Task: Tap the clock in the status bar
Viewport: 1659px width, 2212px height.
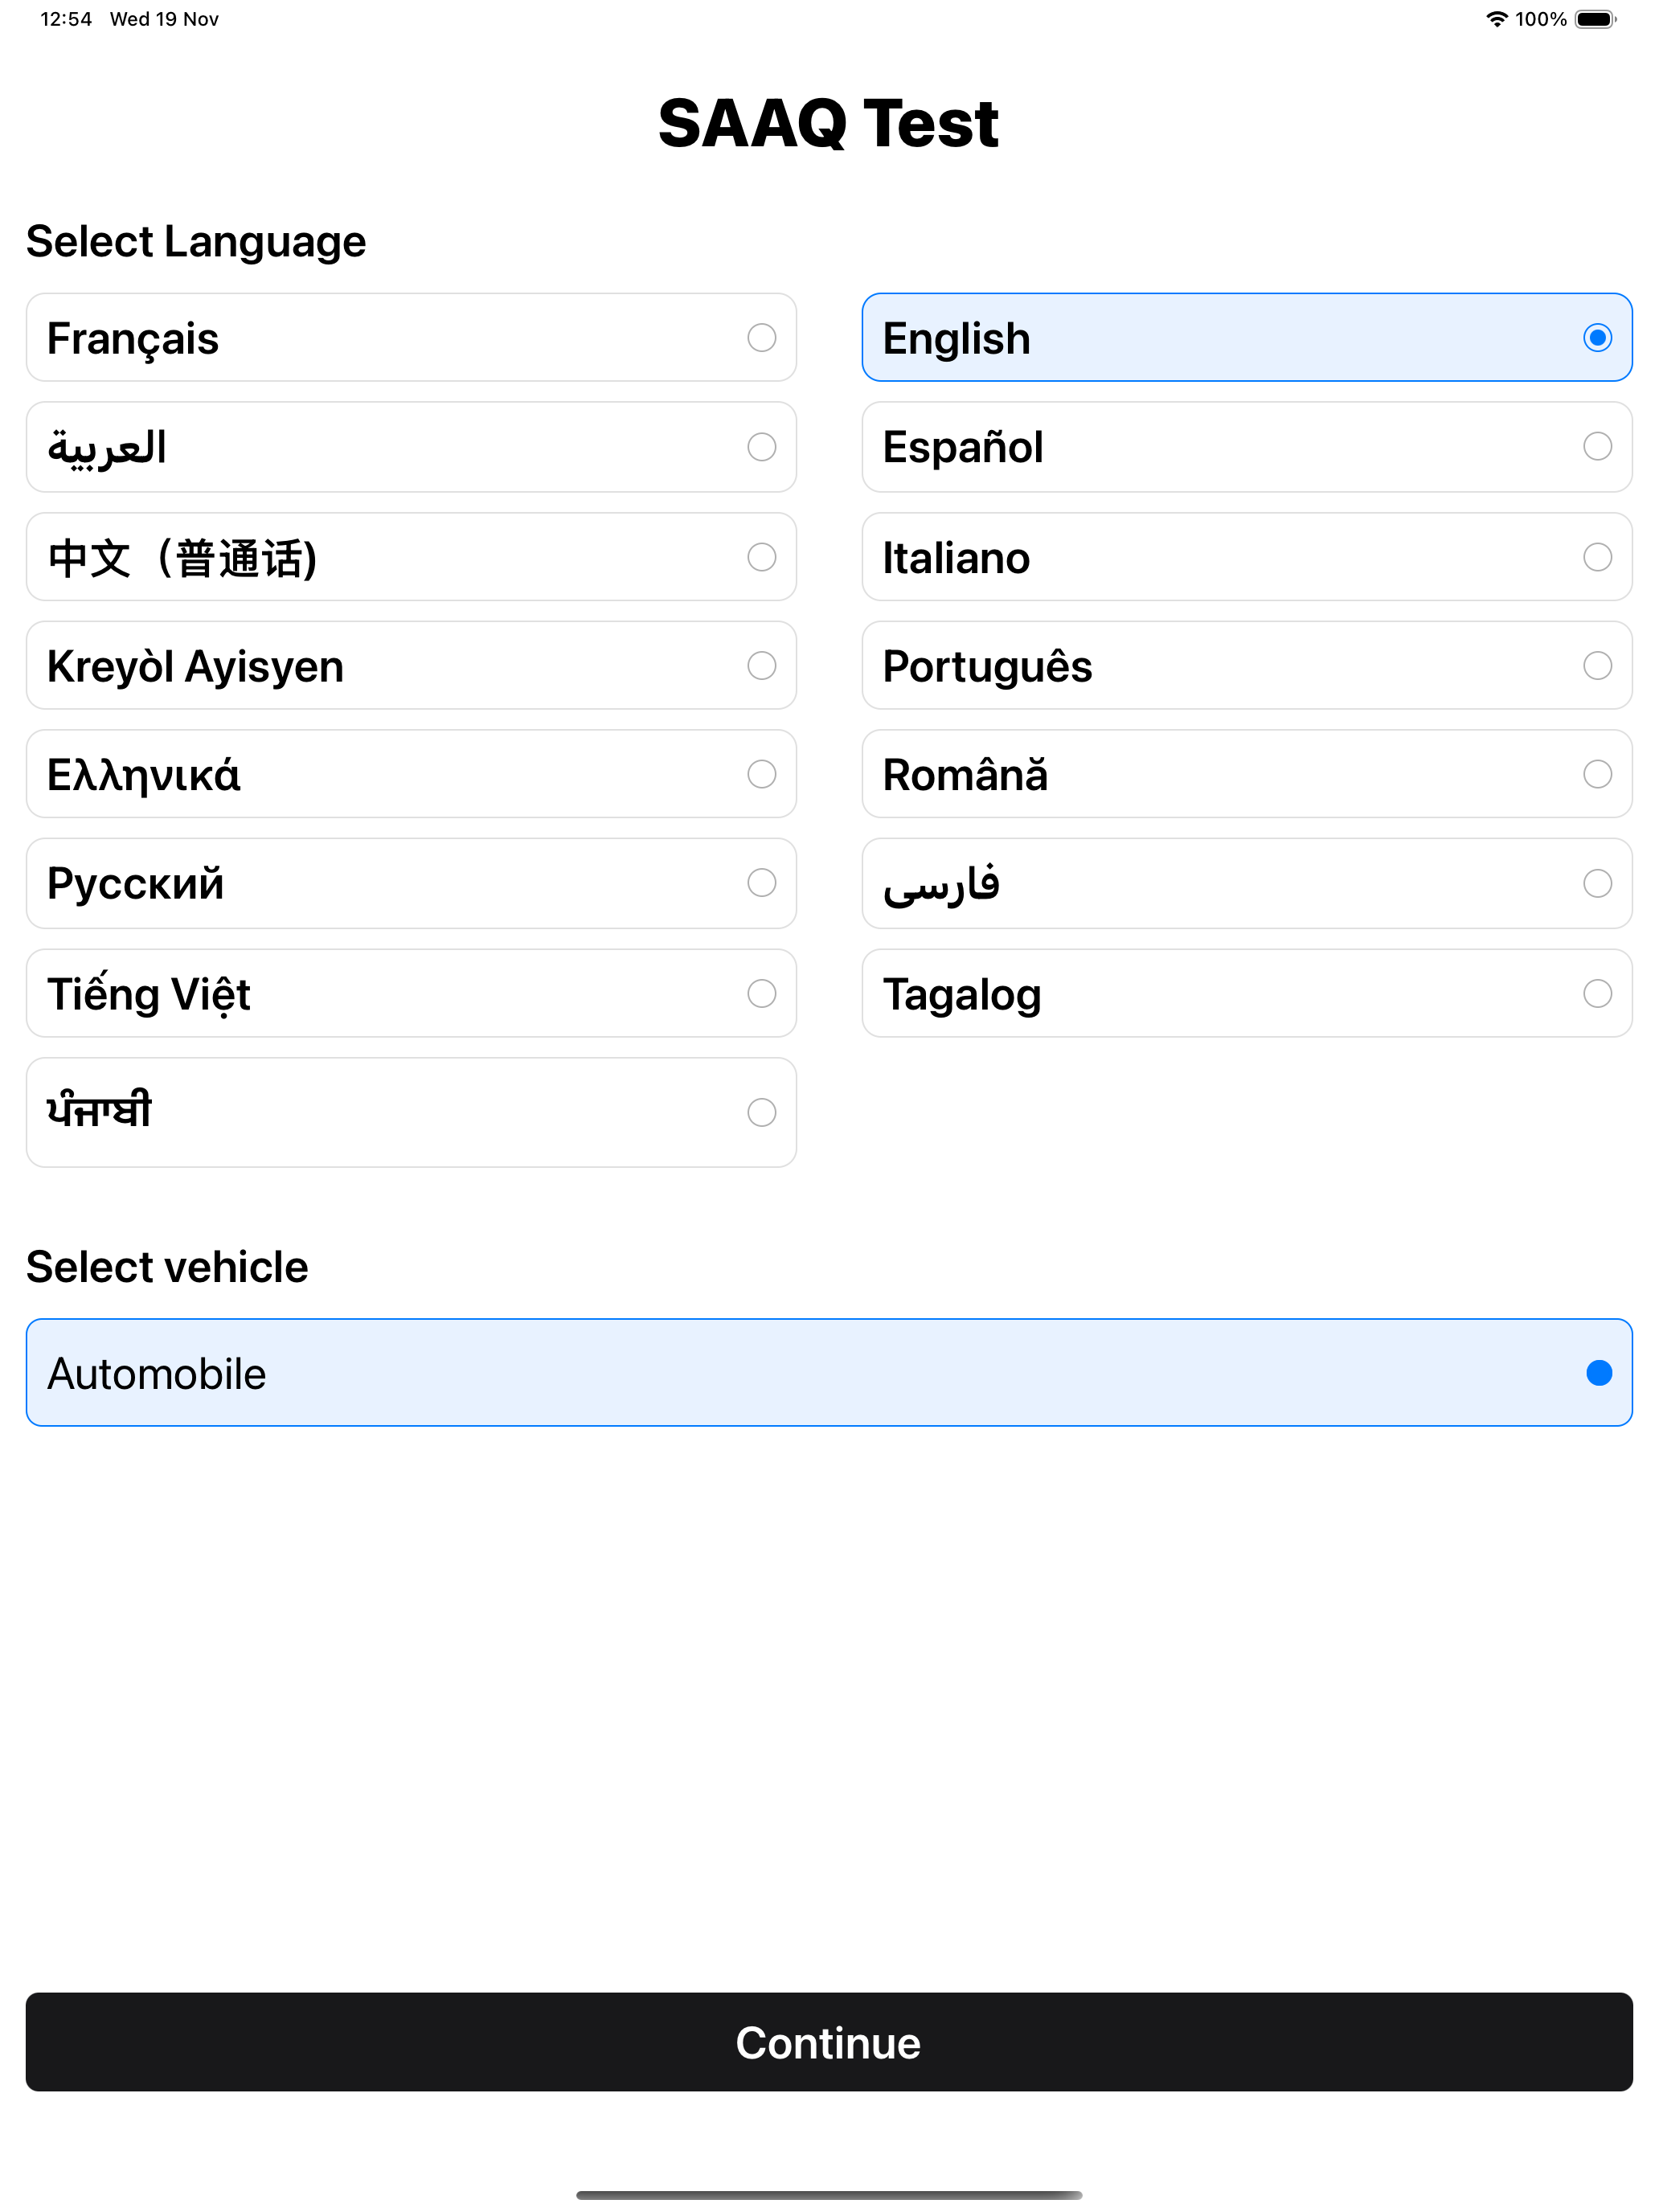Action: pyautogui.click(x=66, y=18)
